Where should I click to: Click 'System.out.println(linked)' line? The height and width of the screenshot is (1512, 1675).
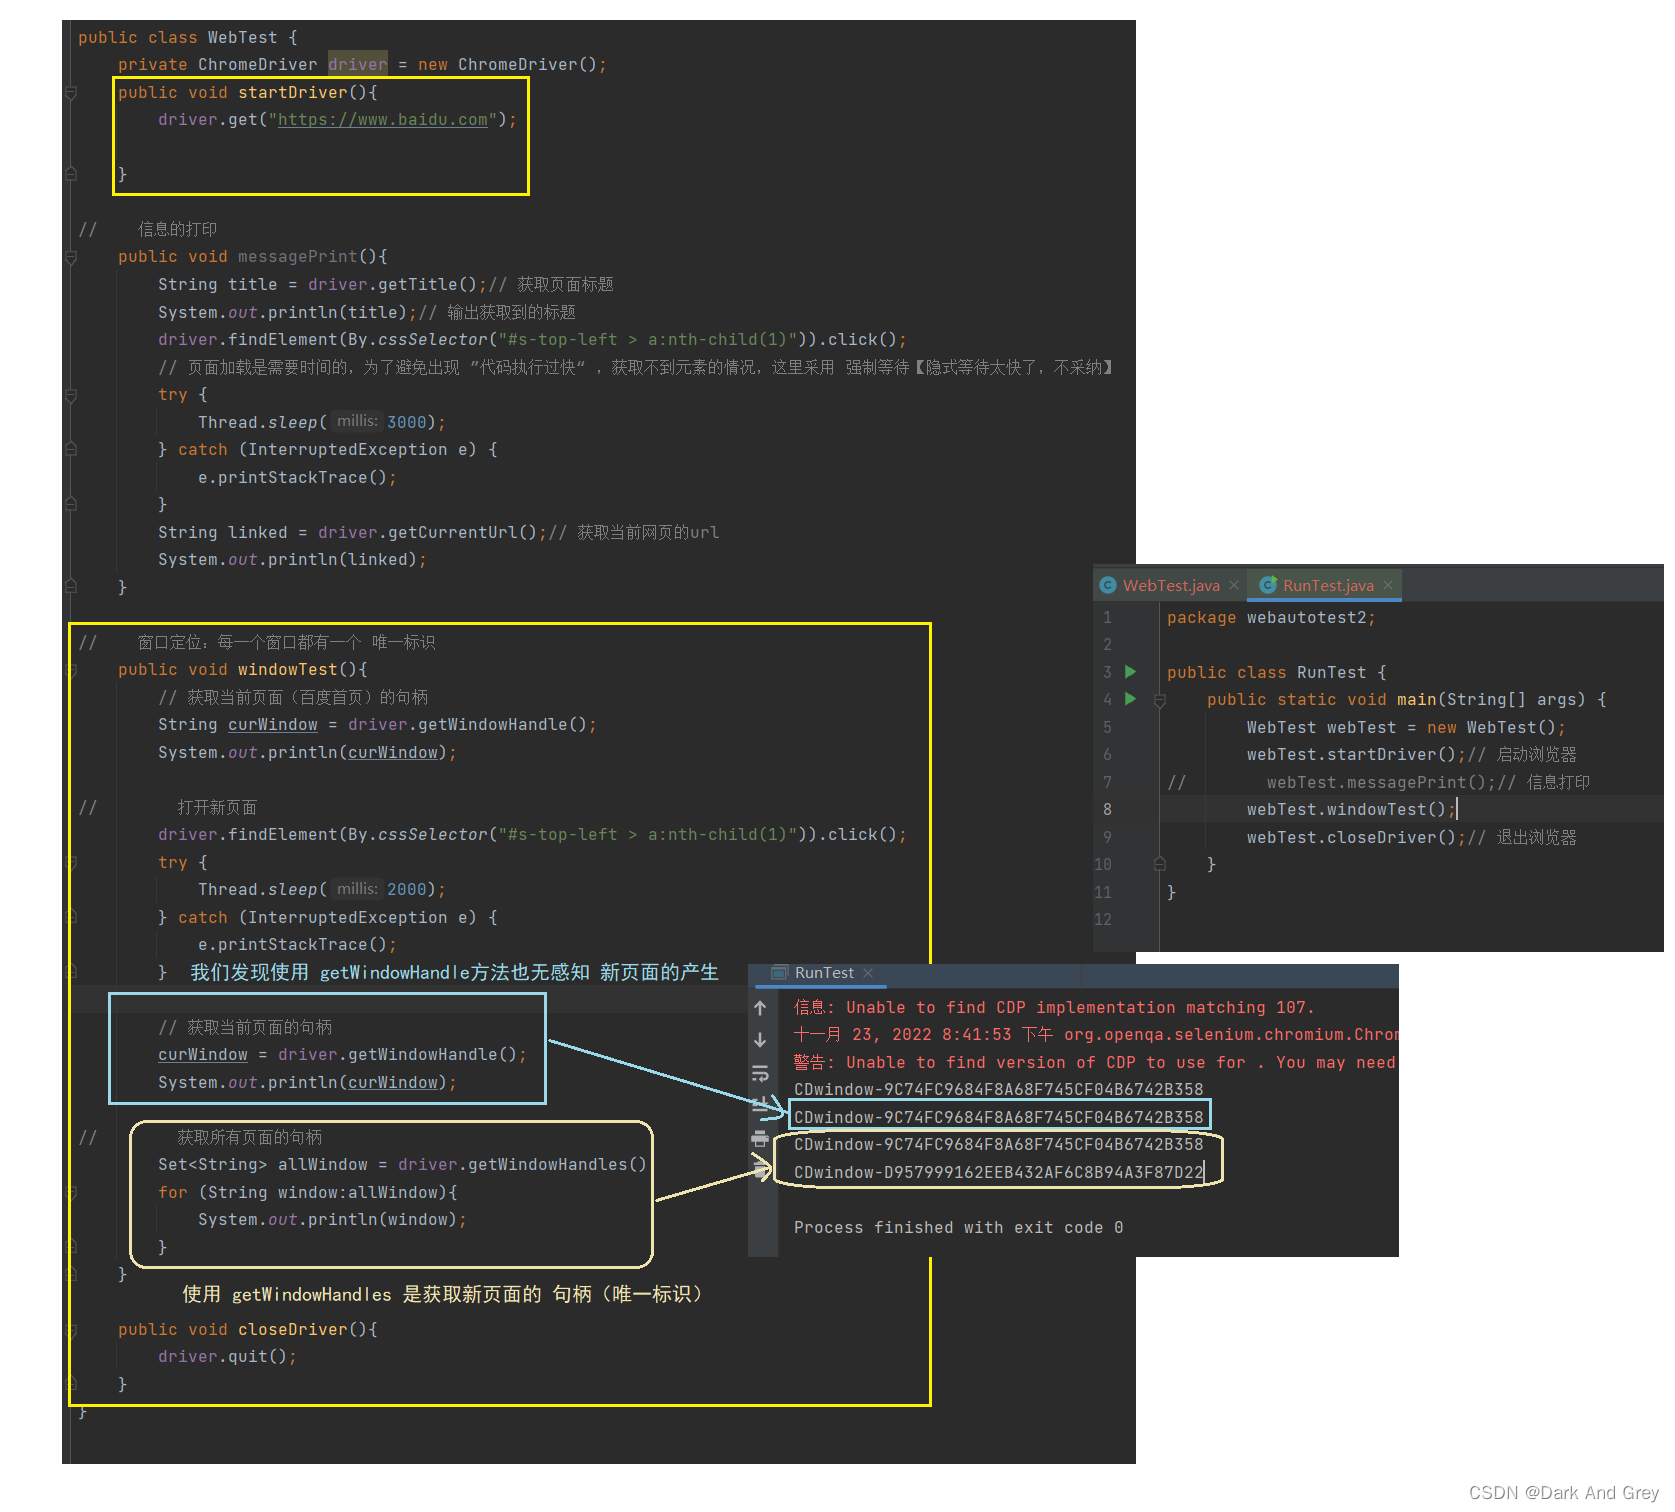(x=292, y=559)
